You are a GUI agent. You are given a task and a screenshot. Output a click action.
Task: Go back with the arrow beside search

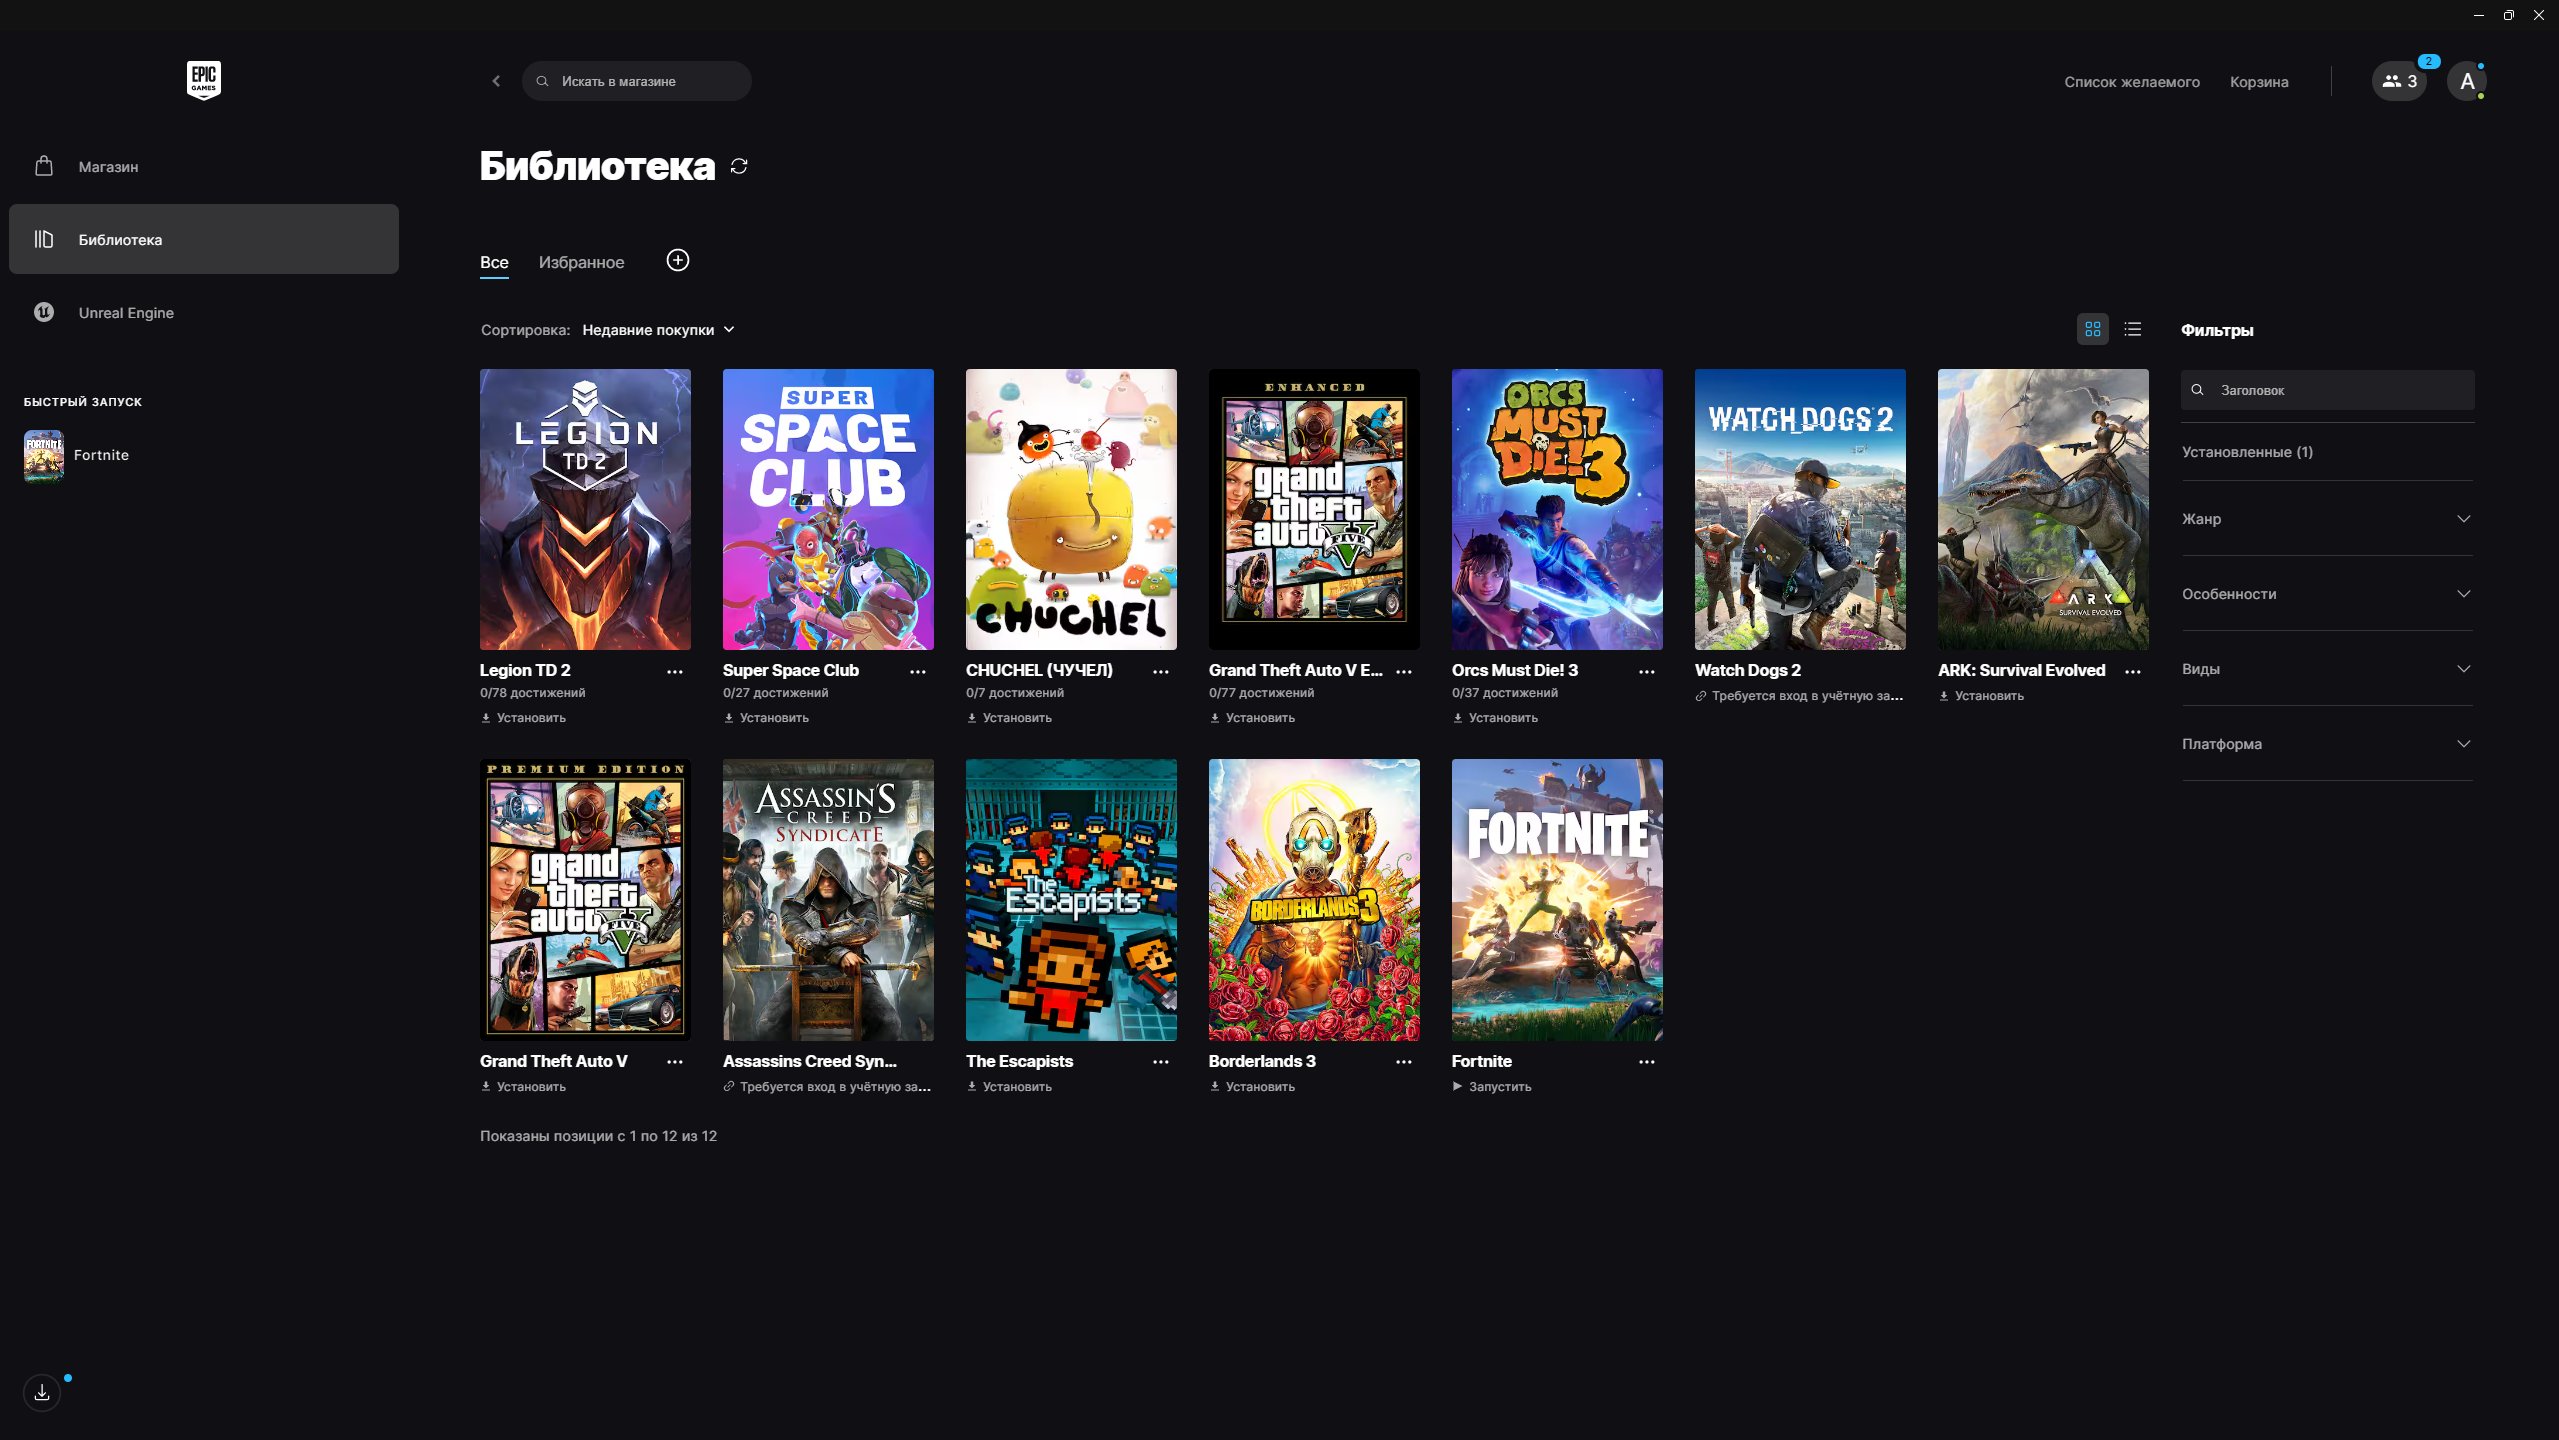point(496,81)
